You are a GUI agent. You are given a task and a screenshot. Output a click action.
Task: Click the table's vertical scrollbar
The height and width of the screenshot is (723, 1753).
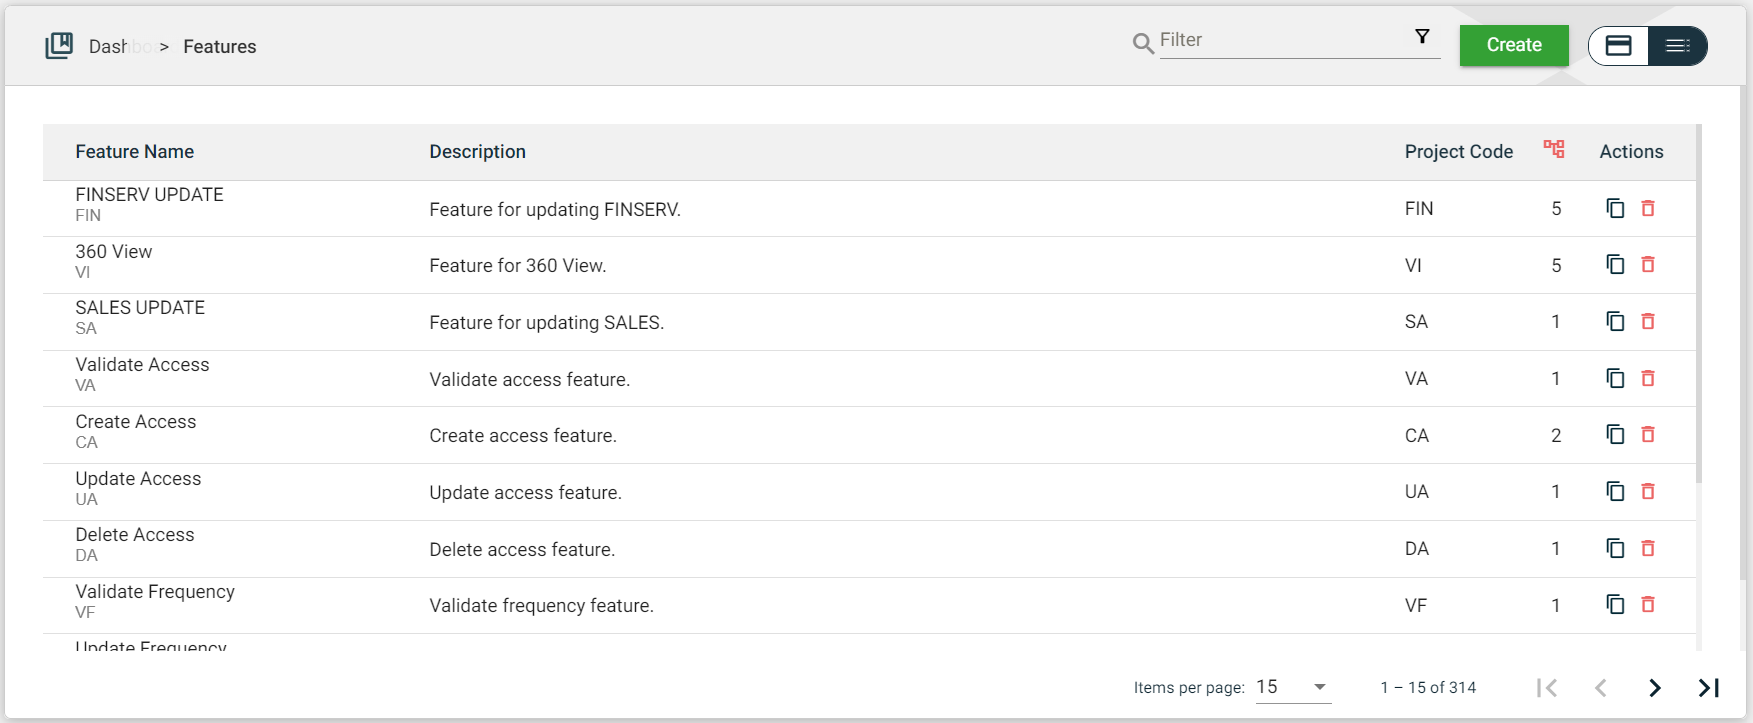pos(1699,300)
